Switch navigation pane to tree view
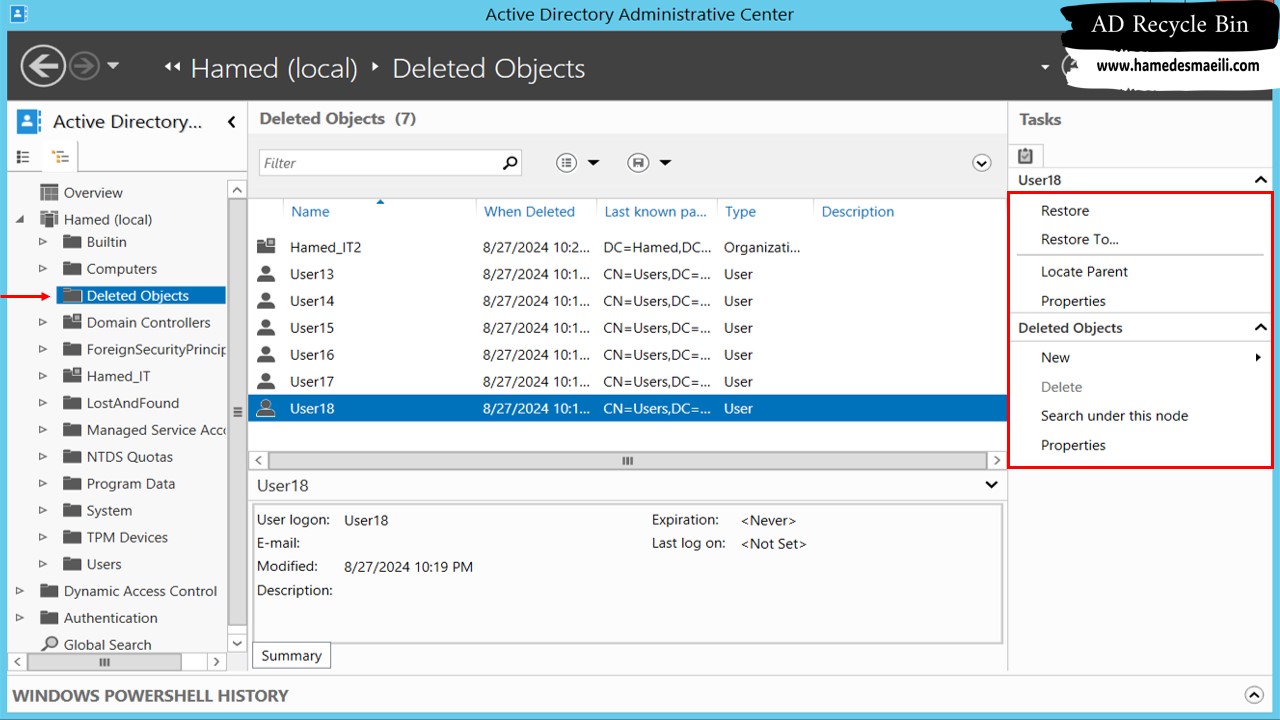This screenshot has height=720, width=1280. (61, 157)
